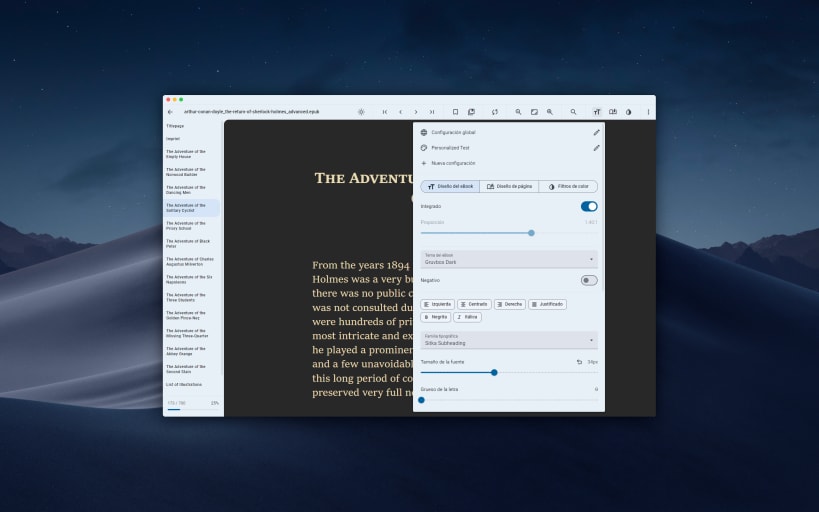Open The Adventure of the Dancing Men
Image resolution: width=819 pixels, height=512 pixels.
pyautogui.click(x=192, y=190)
